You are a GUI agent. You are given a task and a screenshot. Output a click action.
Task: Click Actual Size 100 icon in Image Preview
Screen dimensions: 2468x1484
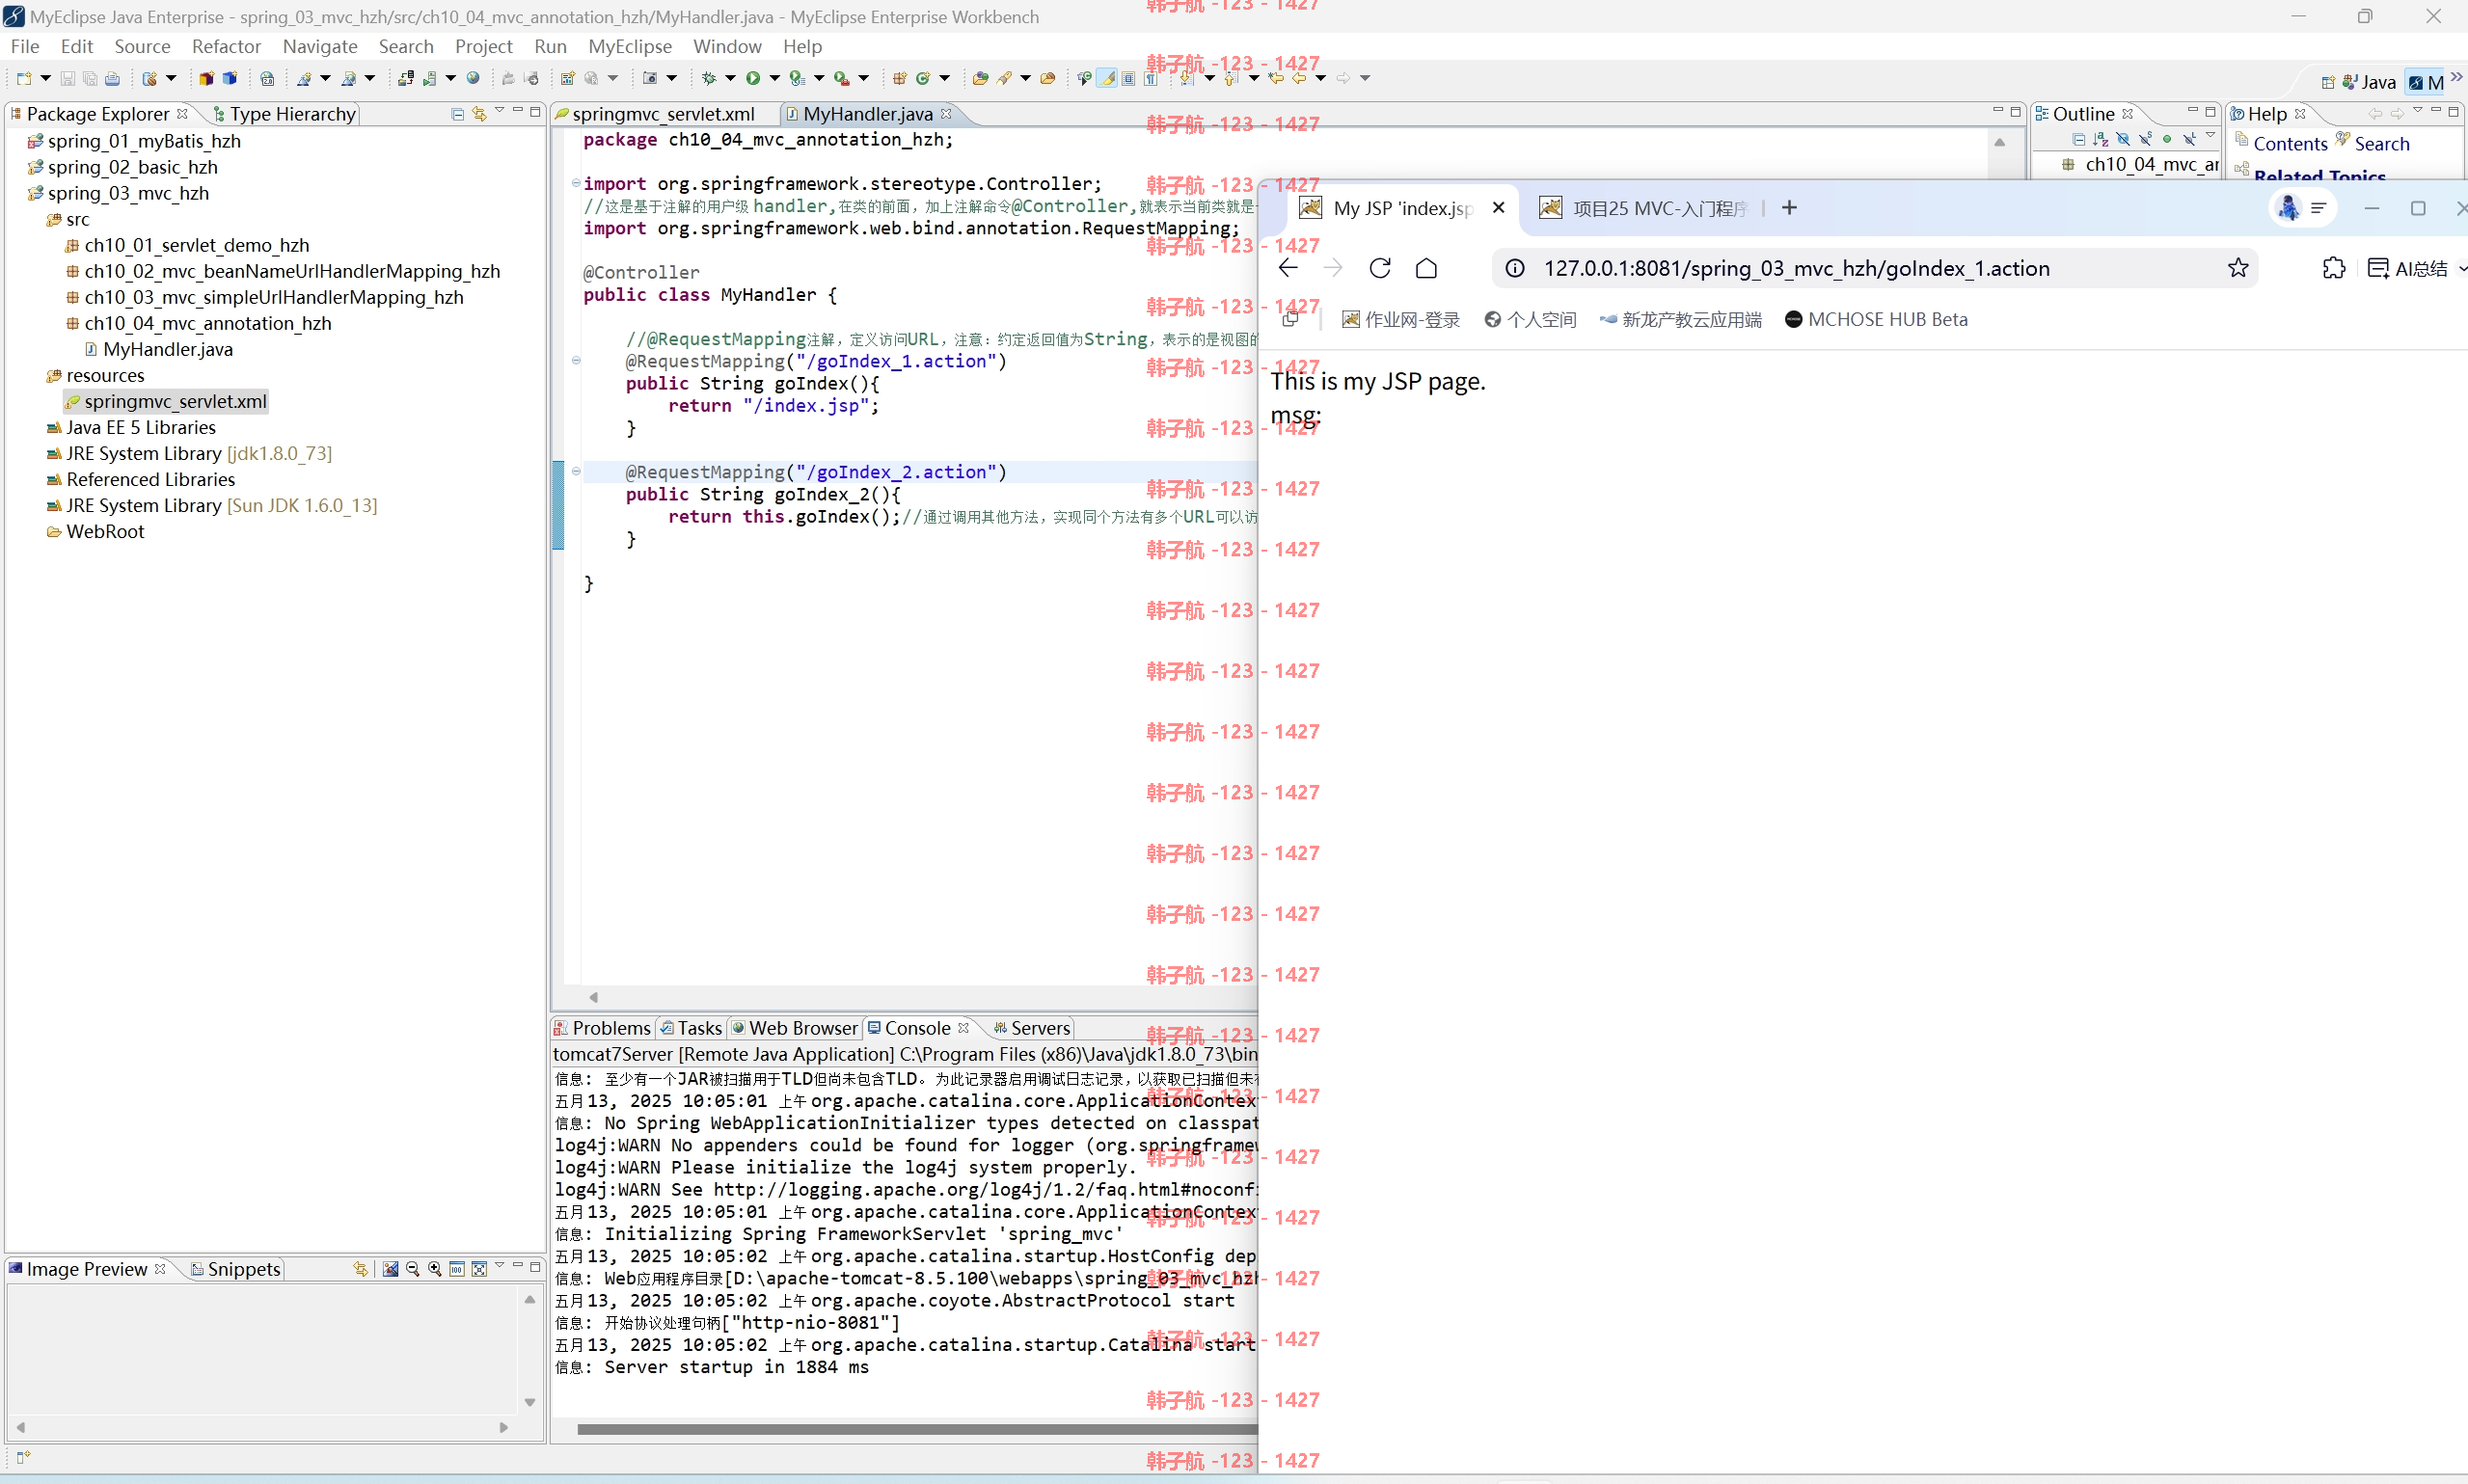(x=456, y=1269)
